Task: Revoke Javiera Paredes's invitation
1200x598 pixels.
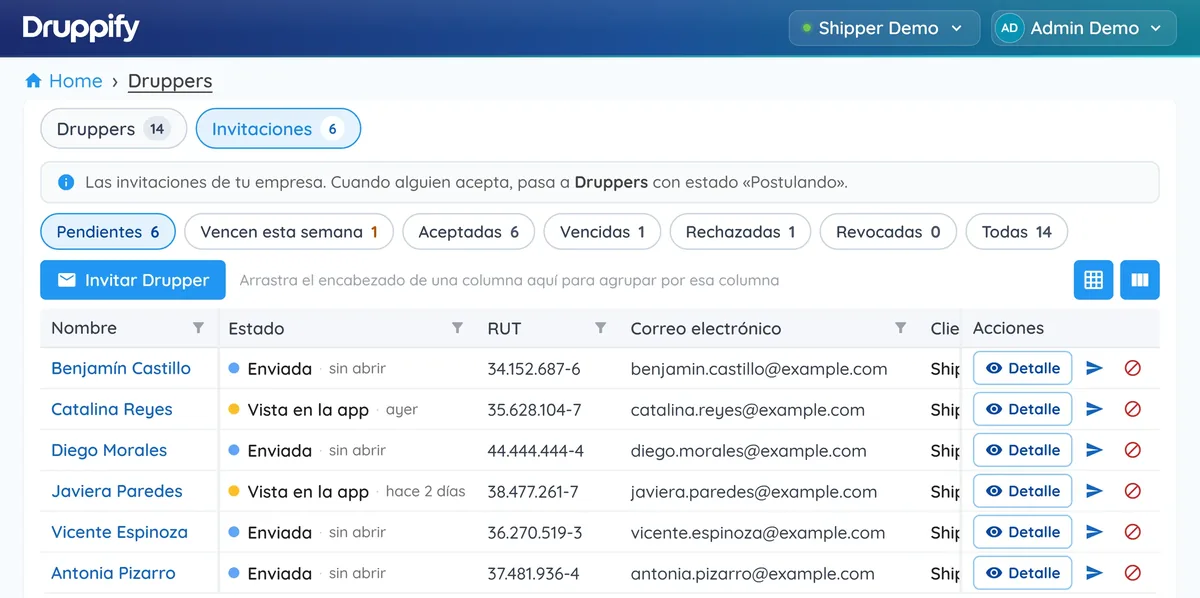Action: 1133,491
